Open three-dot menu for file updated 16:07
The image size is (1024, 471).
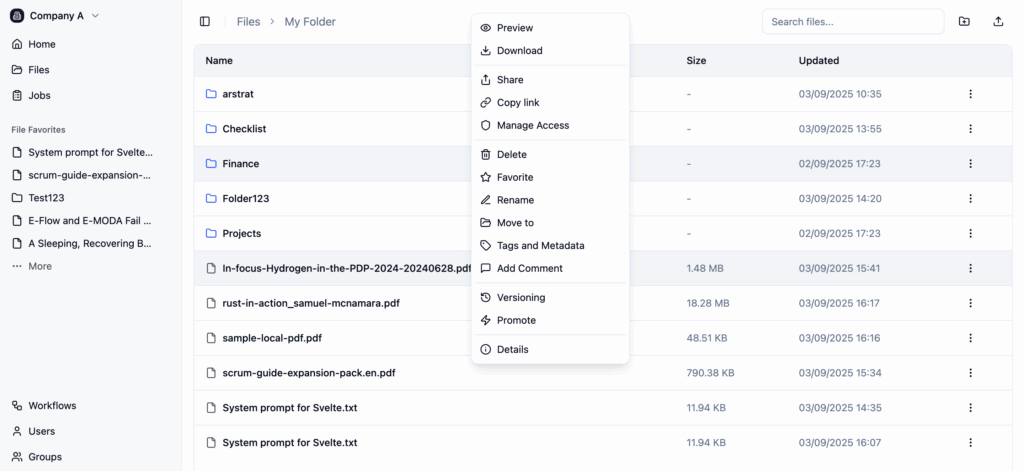pyautogui.click(x=970, y=442)
